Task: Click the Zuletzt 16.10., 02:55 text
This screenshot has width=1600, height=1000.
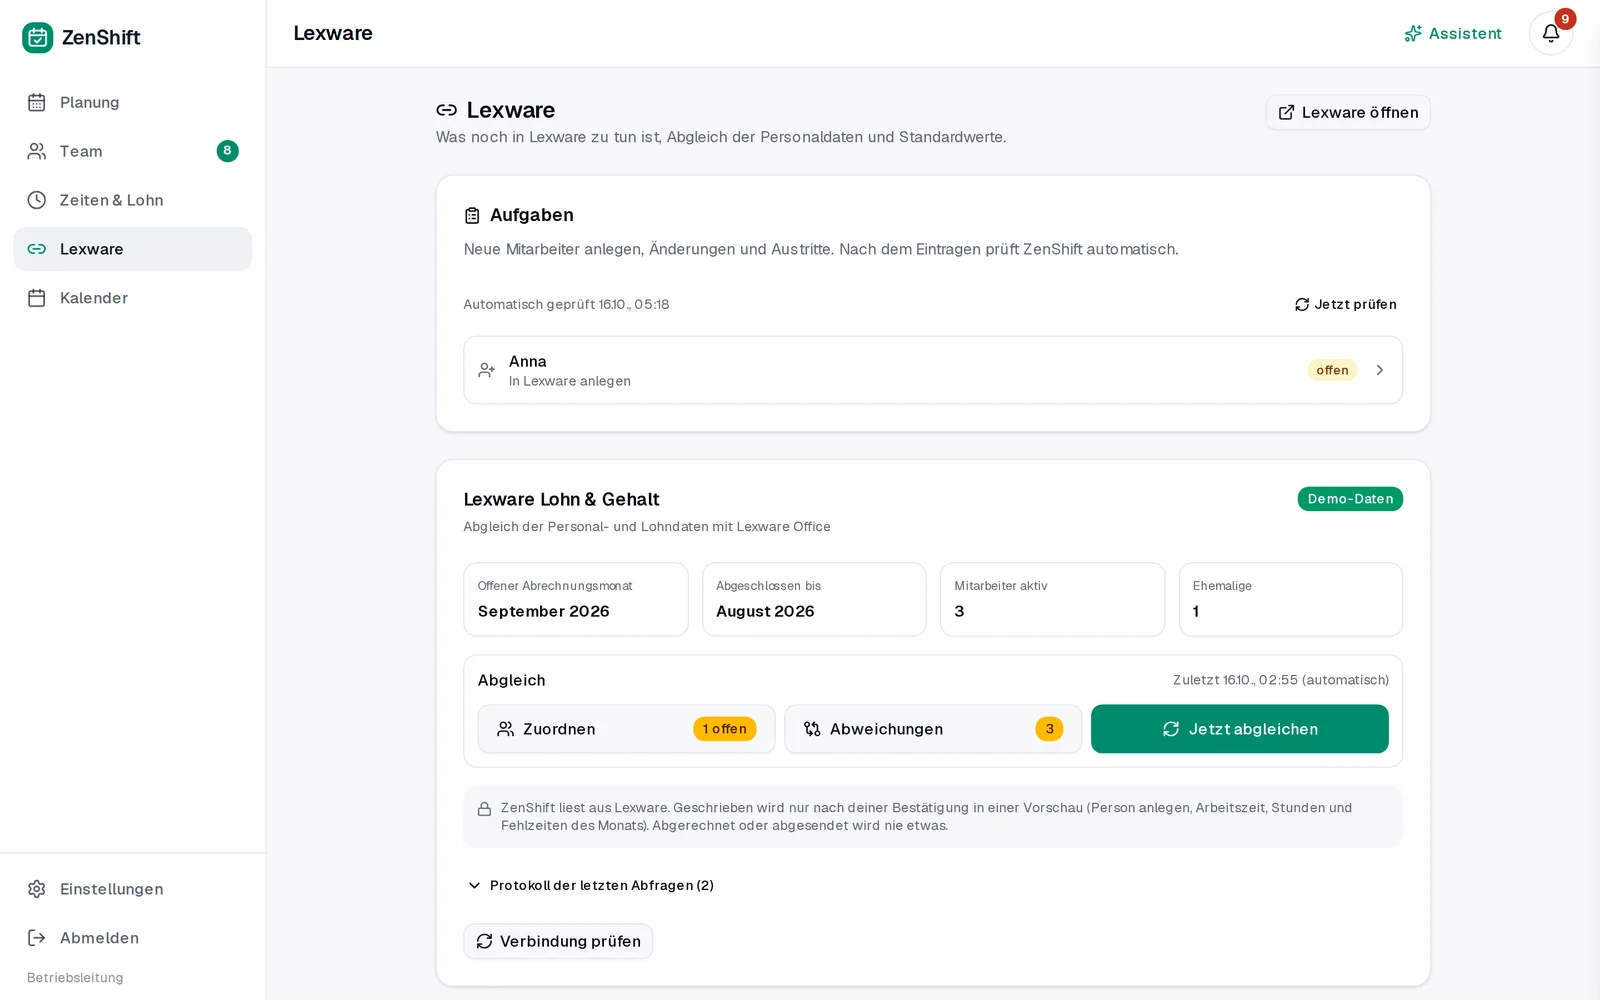Action: (1281, 680)
